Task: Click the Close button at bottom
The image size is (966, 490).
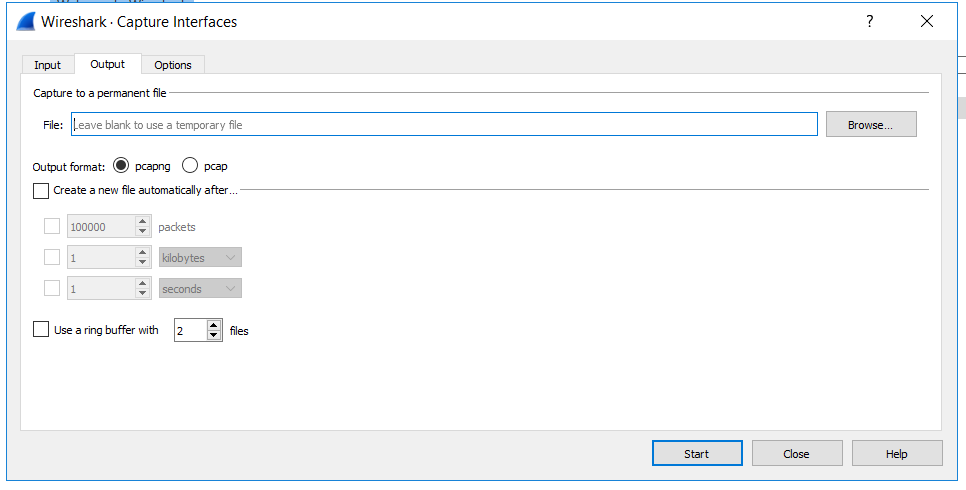Action: coord(797,454)
